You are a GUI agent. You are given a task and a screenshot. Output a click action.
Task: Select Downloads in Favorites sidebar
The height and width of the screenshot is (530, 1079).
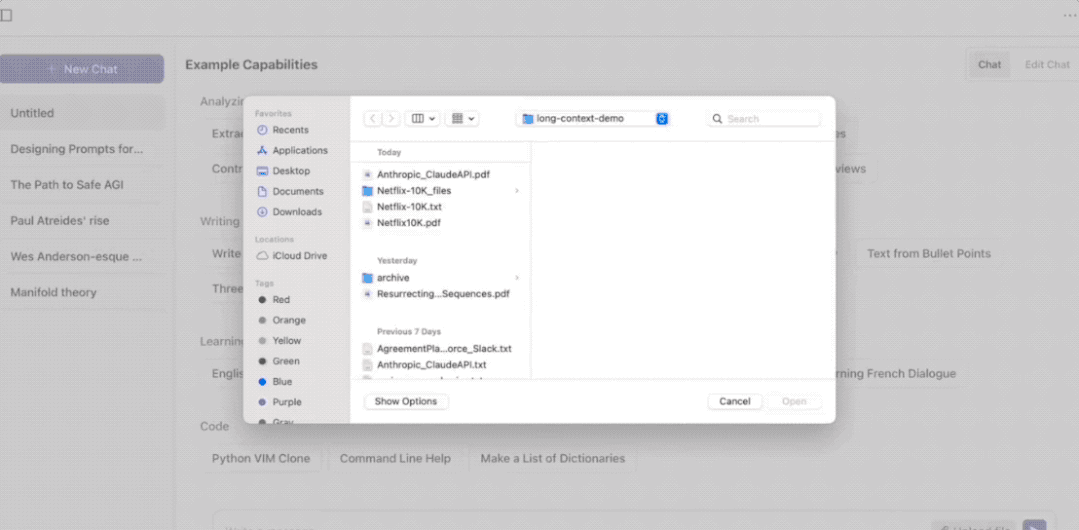[x=297, y=212]
